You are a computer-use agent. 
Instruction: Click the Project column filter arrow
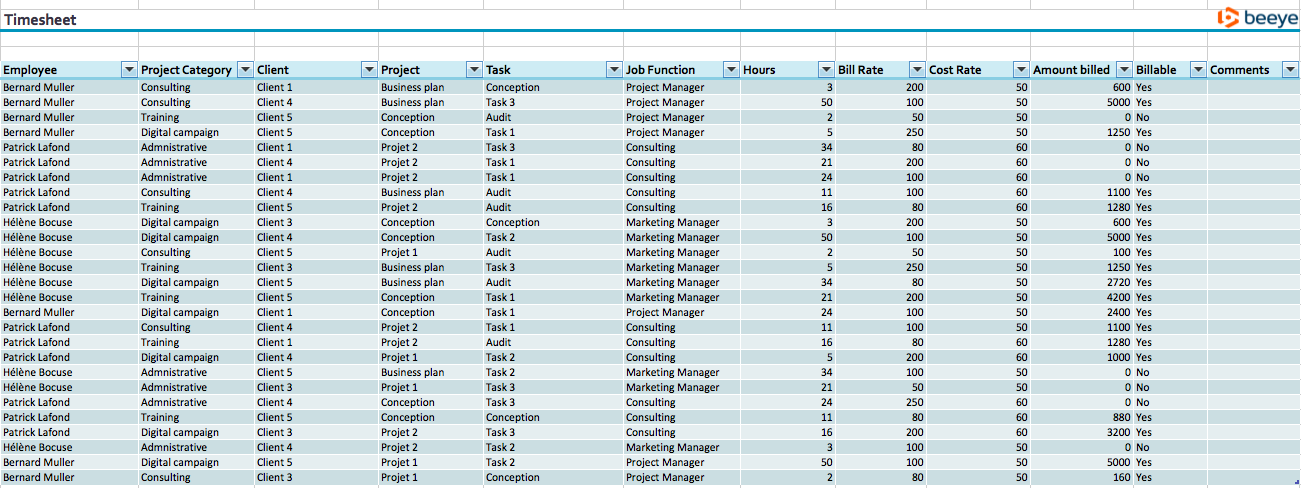coord(473,70)
